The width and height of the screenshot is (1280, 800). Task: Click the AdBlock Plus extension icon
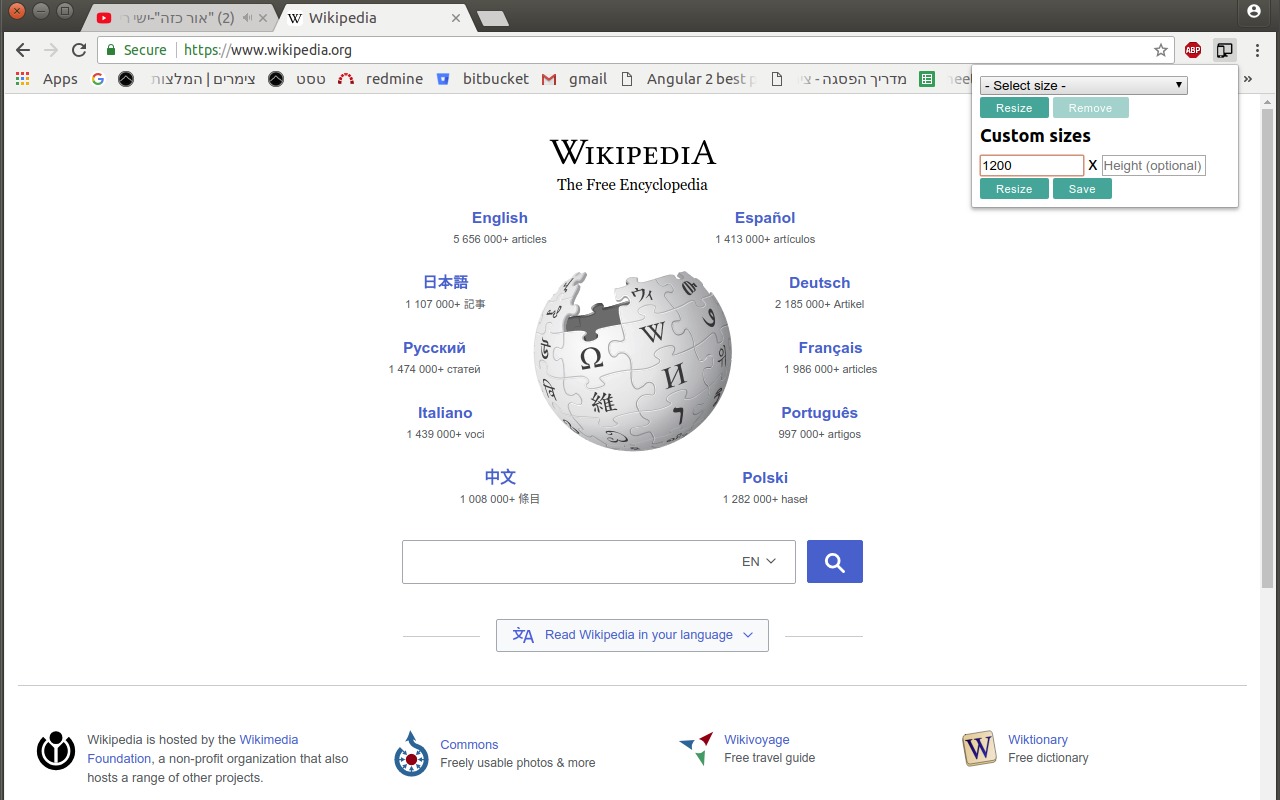pos(1192,50)
